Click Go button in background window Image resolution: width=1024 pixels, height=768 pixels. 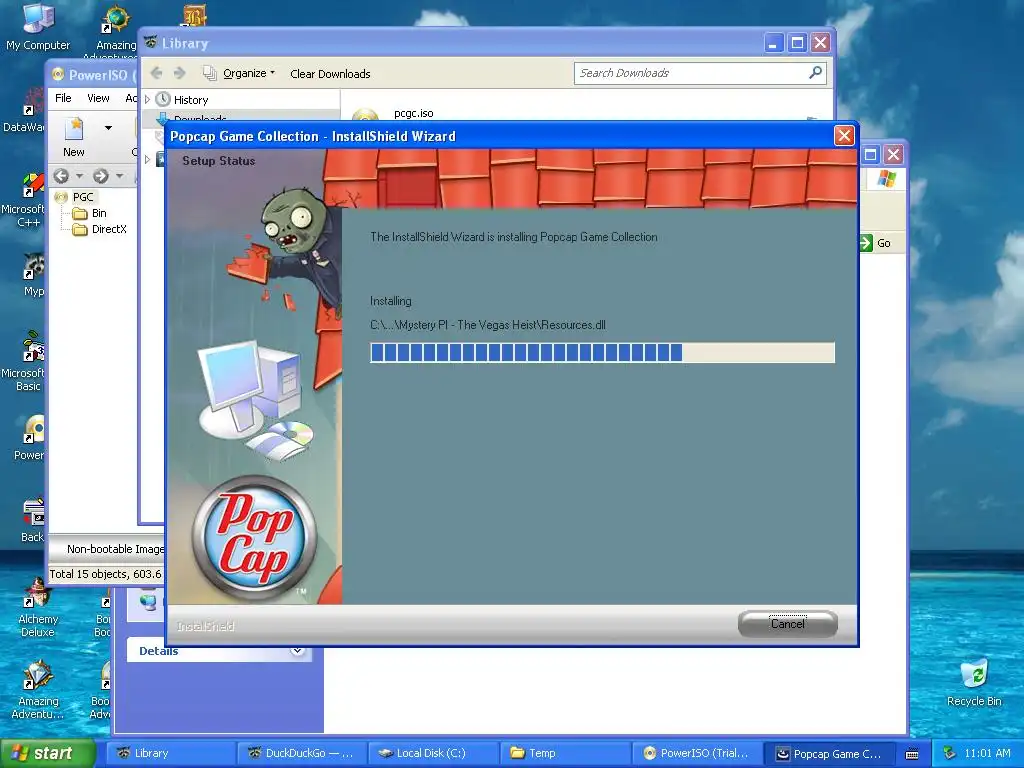click(x=876, y=243)
